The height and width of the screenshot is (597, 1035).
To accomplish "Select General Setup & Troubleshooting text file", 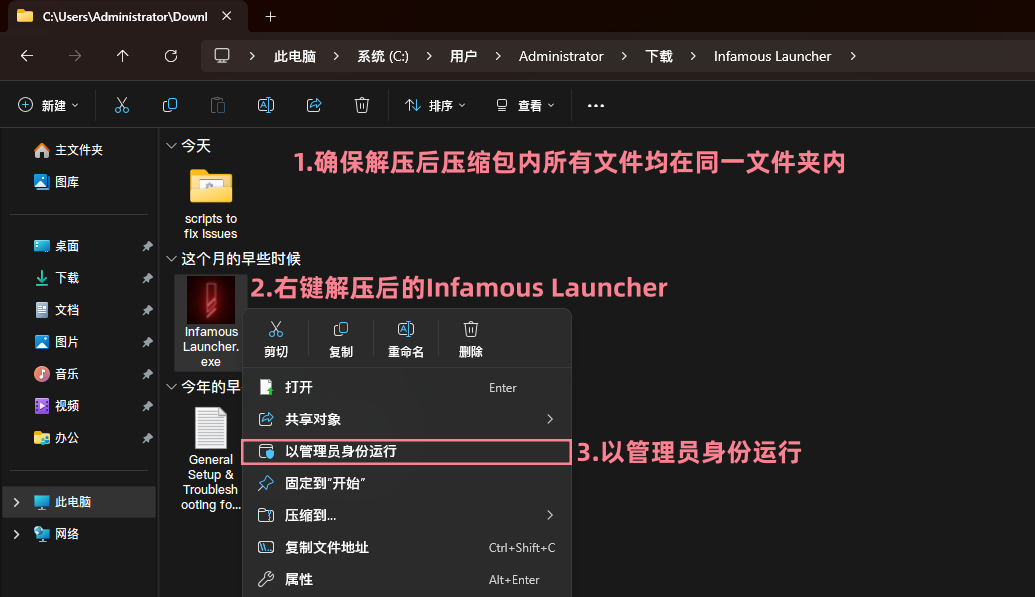I will tap(211, 459).
